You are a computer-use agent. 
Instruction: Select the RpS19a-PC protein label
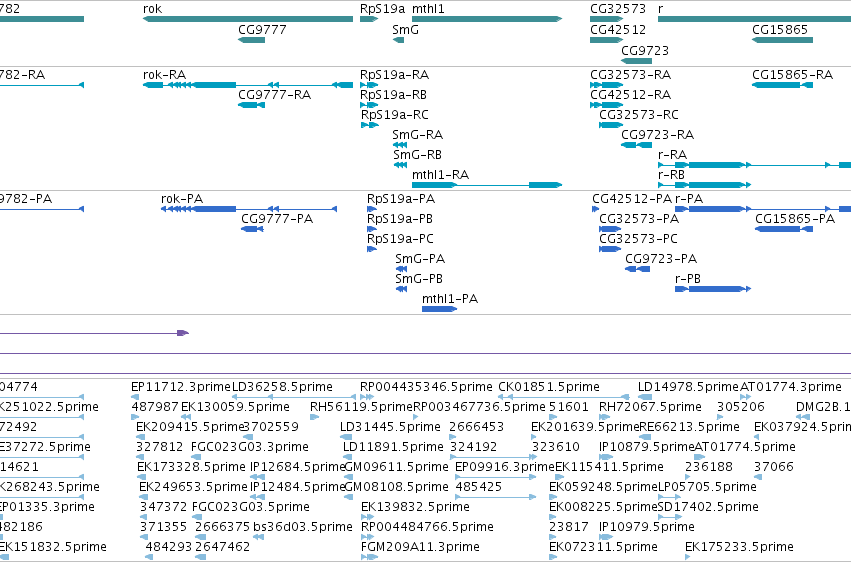point(401,239)
